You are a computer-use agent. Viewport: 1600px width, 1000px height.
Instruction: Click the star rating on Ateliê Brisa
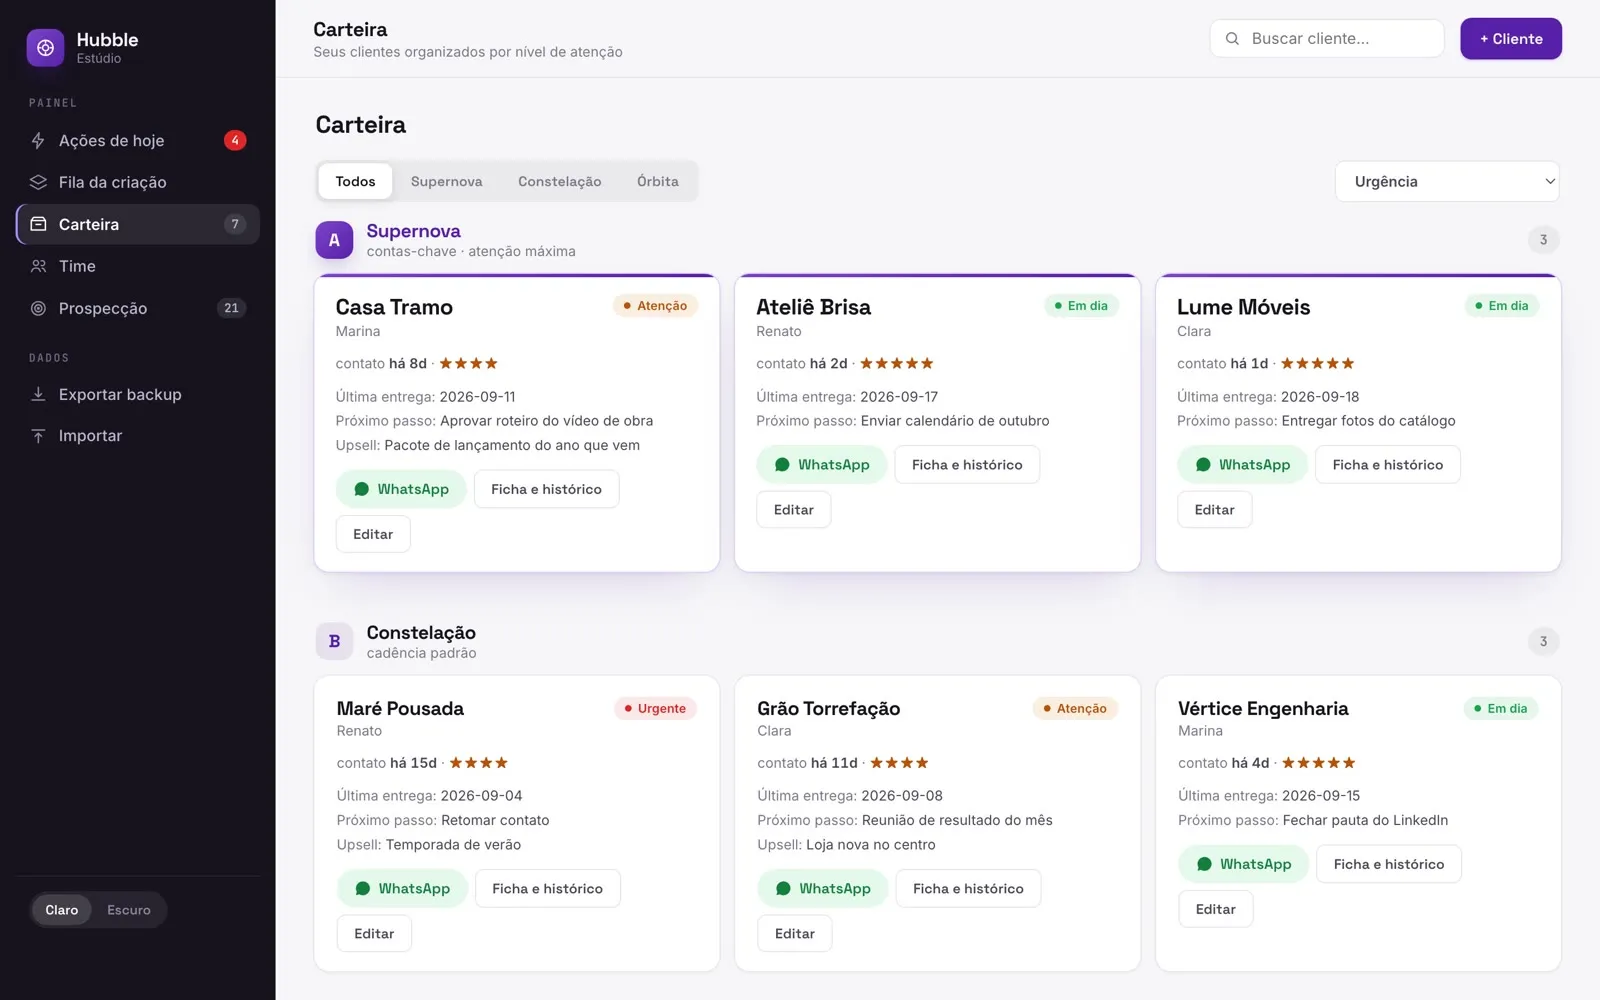896,363
